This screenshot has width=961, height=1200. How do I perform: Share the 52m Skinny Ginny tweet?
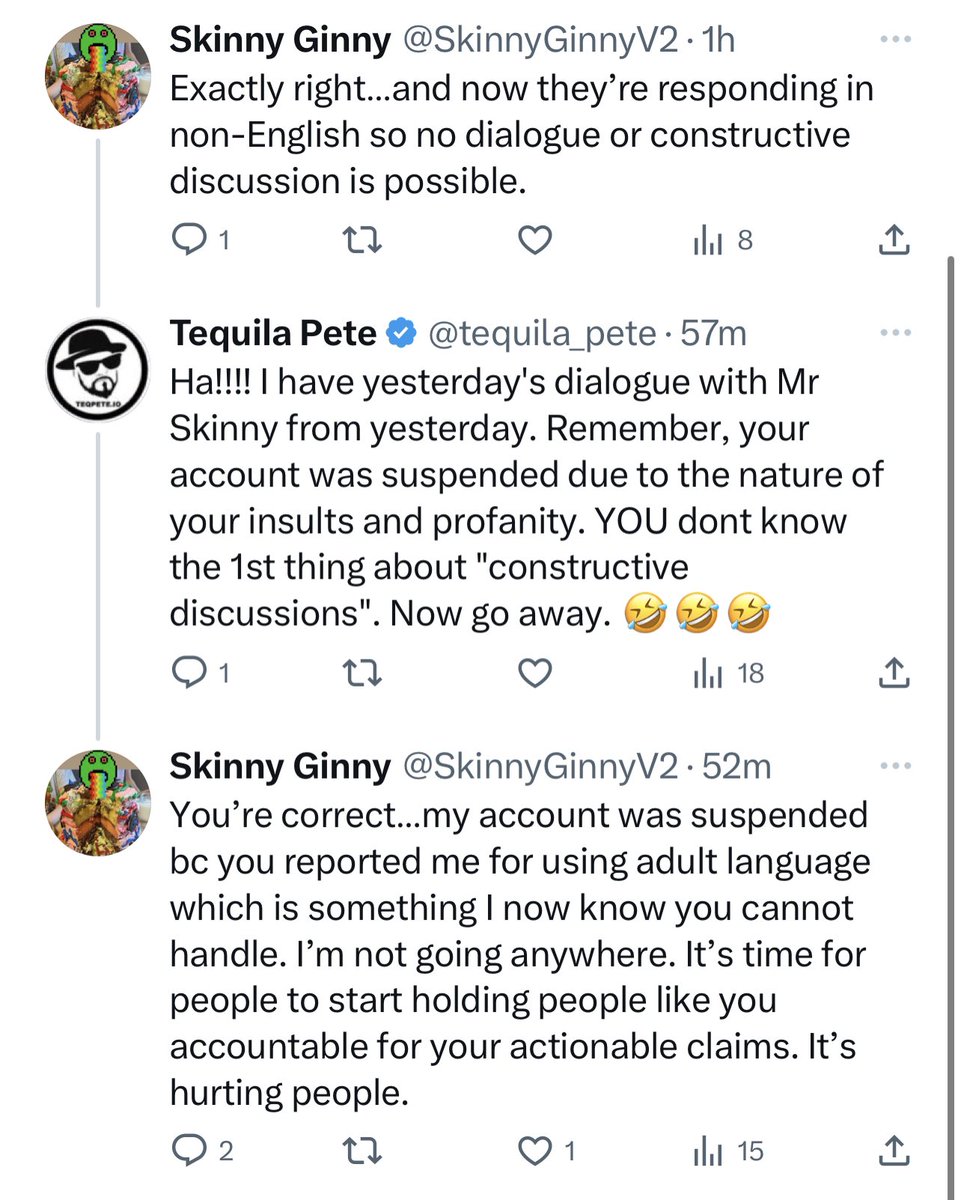coord(893,1151)
